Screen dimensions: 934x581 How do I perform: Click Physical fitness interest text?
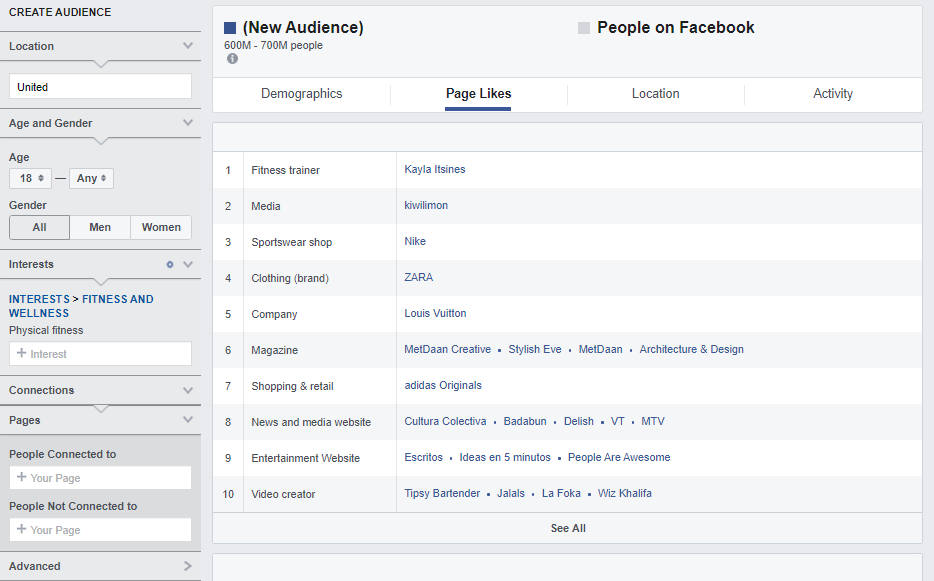coord(46,330)
